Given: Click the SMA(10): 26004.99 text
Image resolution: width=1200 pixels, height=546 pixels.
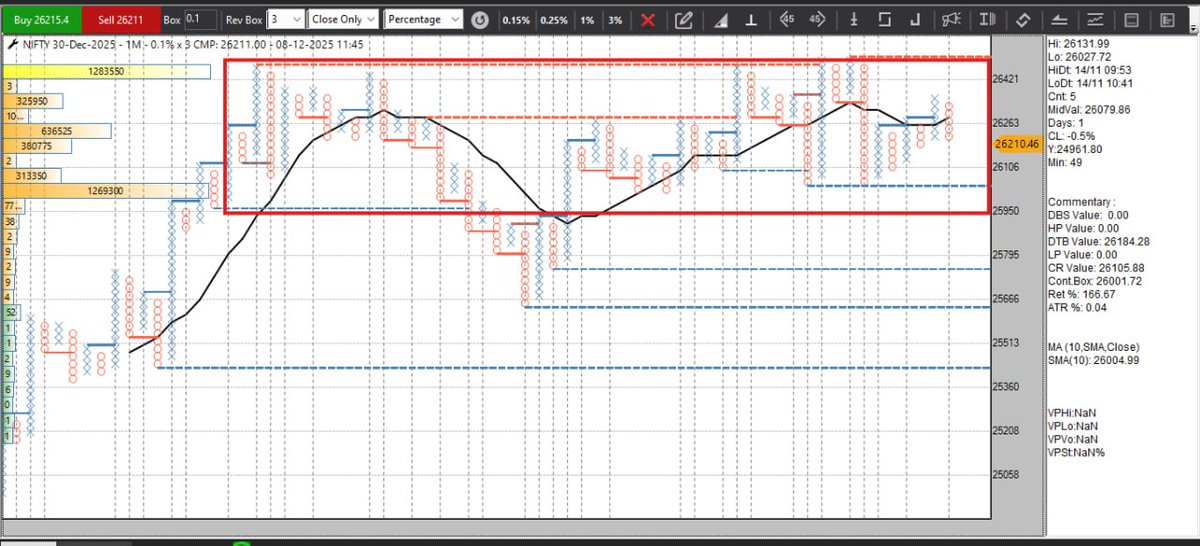Looking at the screenshot, I should [1093, 360].
